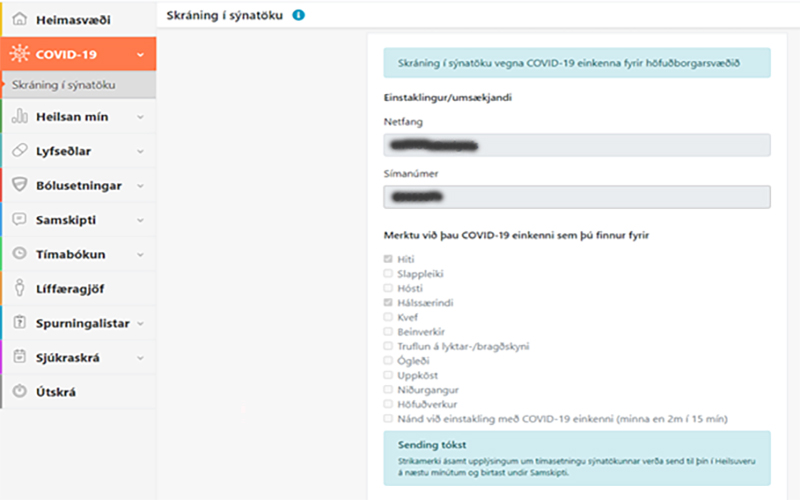
Task: Click the Samskipti chat bubble icon
Action: 19,219
